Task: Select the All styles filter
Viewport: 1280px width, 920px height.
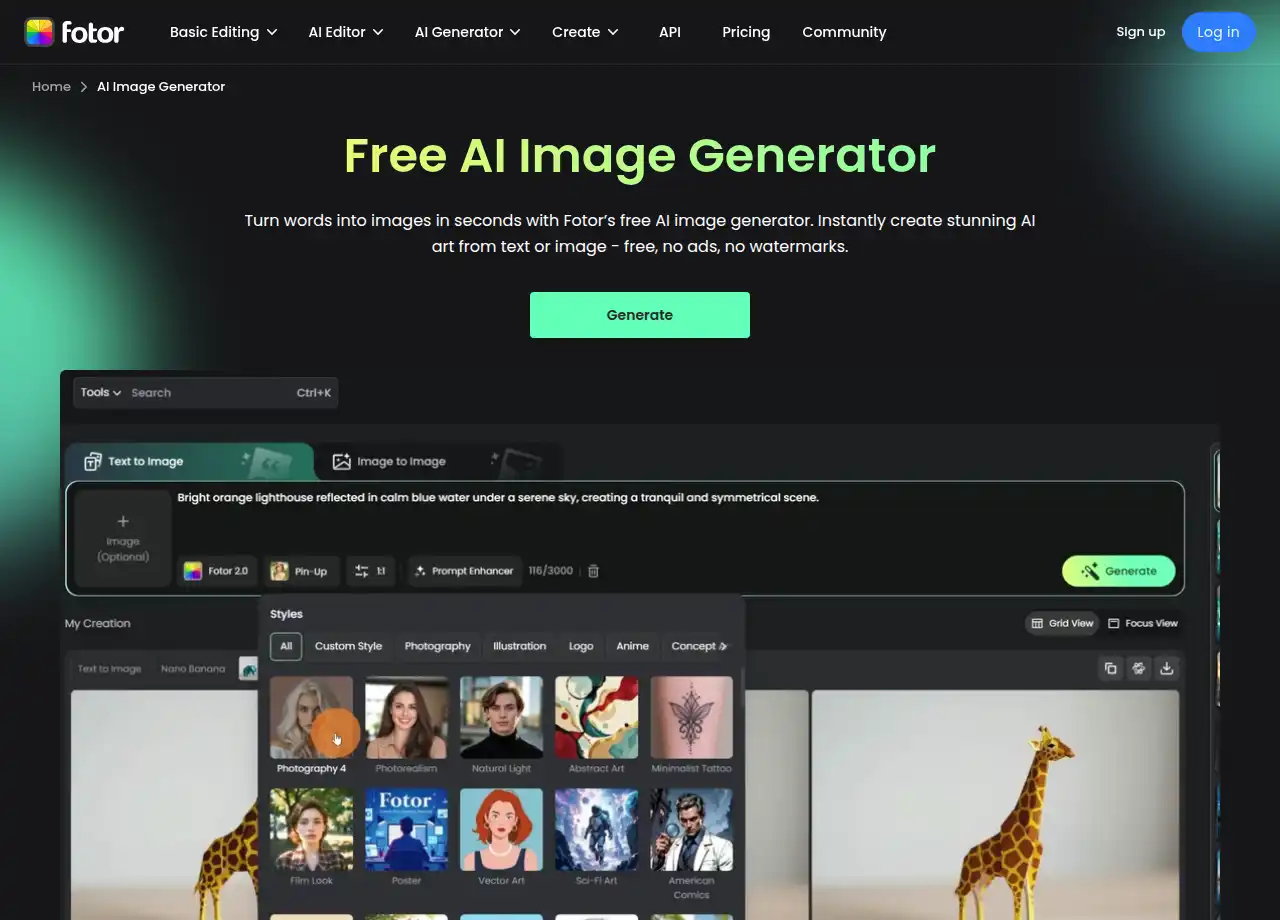Action: point(286,646)
